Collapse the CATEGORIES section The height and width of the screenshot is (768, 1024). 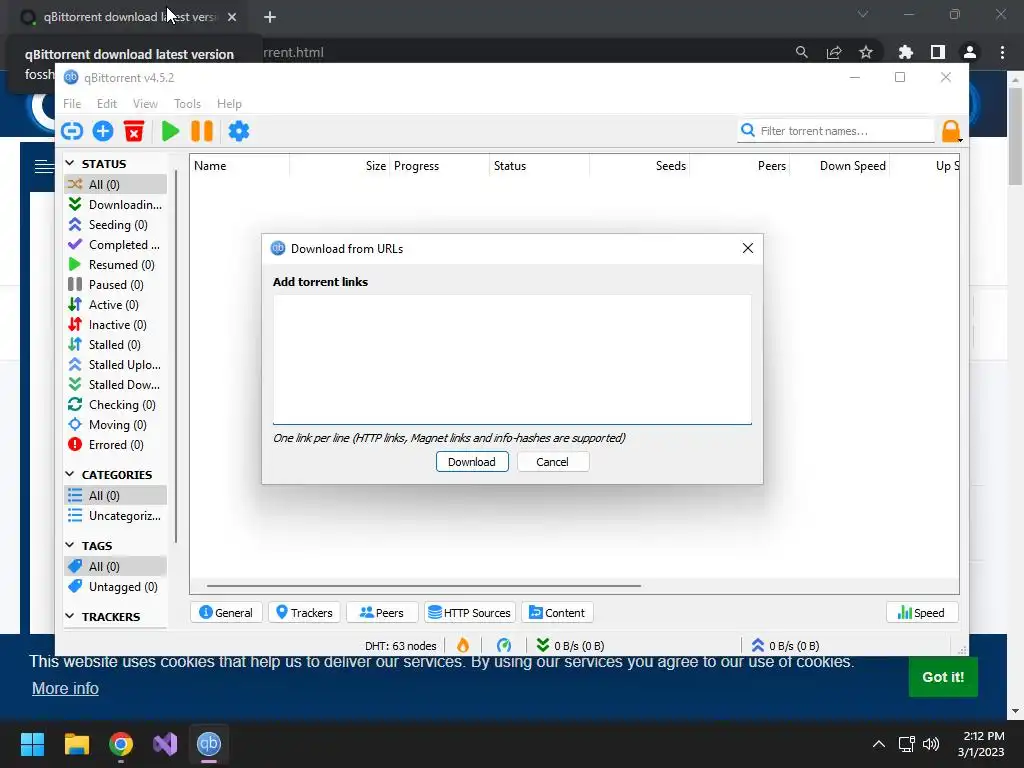[71, 474]
